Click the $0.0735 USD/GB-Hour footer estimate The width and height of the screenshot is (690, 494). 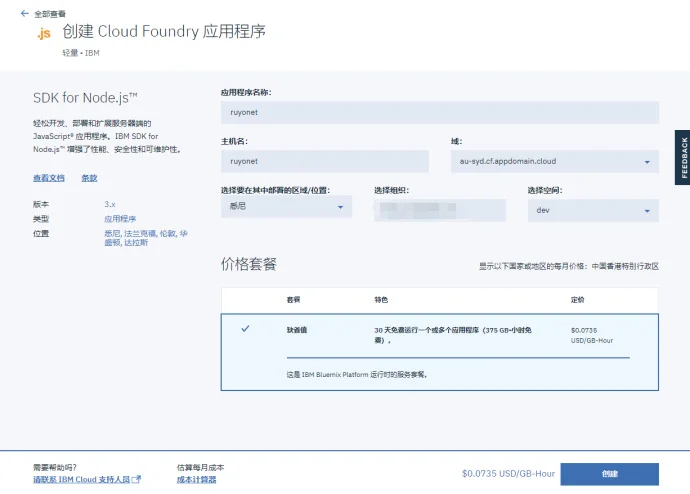[x=508, y=474]
